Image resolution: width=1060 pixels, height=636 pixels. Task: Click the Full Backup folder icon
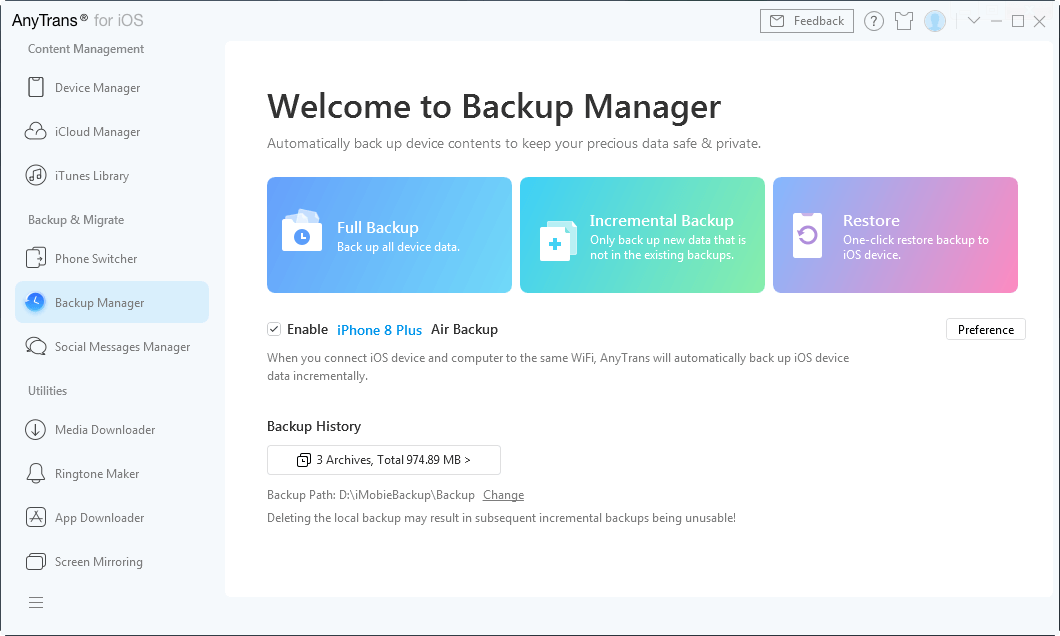[x=302, y=230]
